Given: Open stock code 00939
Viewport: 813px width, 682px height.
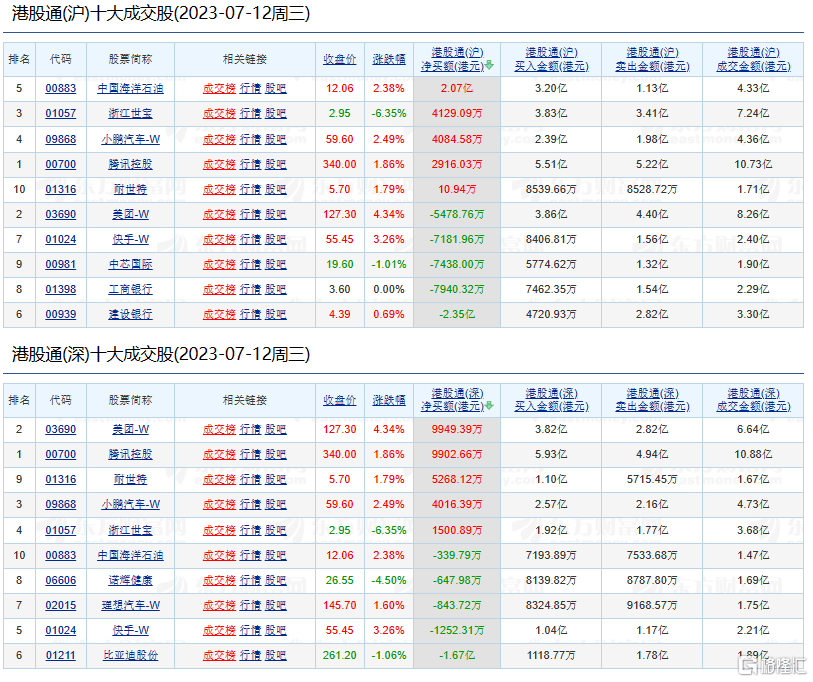Looking at the screenshot, I should [61, 314].
